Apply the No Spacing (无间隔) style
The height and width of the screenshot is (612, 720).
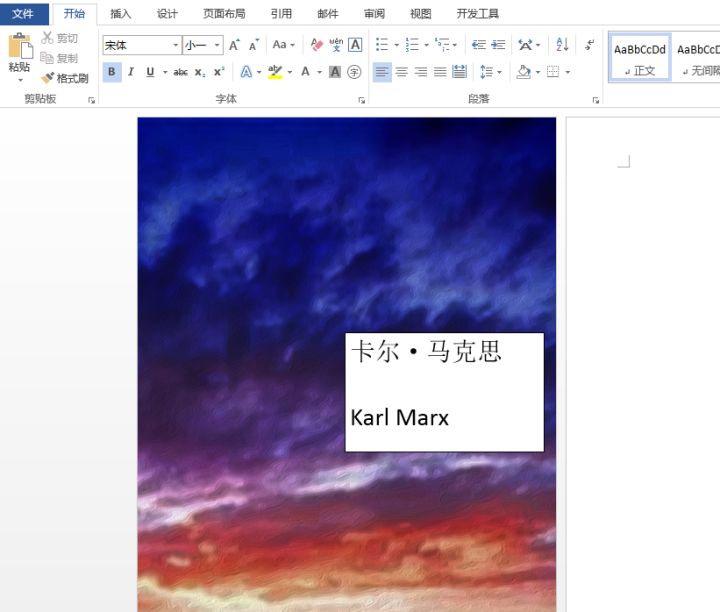[696, 58]
